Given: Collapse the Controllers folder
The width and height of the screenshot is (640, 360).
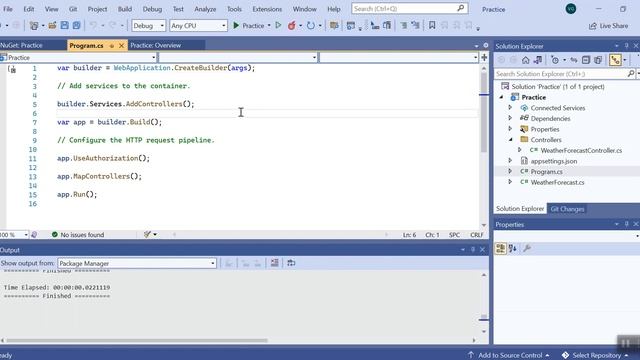Looking at the screenshot, I should (510, 140).
